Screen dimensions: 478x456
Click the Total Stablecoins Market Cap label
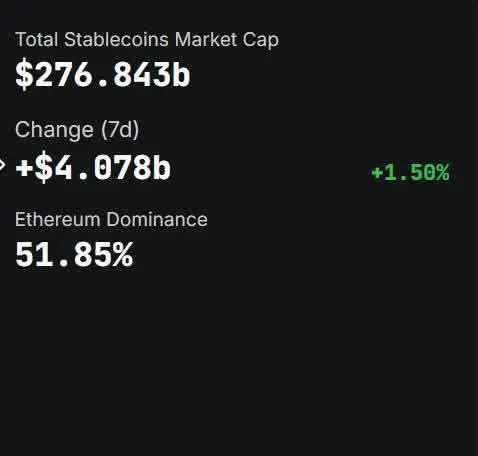point(147,40)
